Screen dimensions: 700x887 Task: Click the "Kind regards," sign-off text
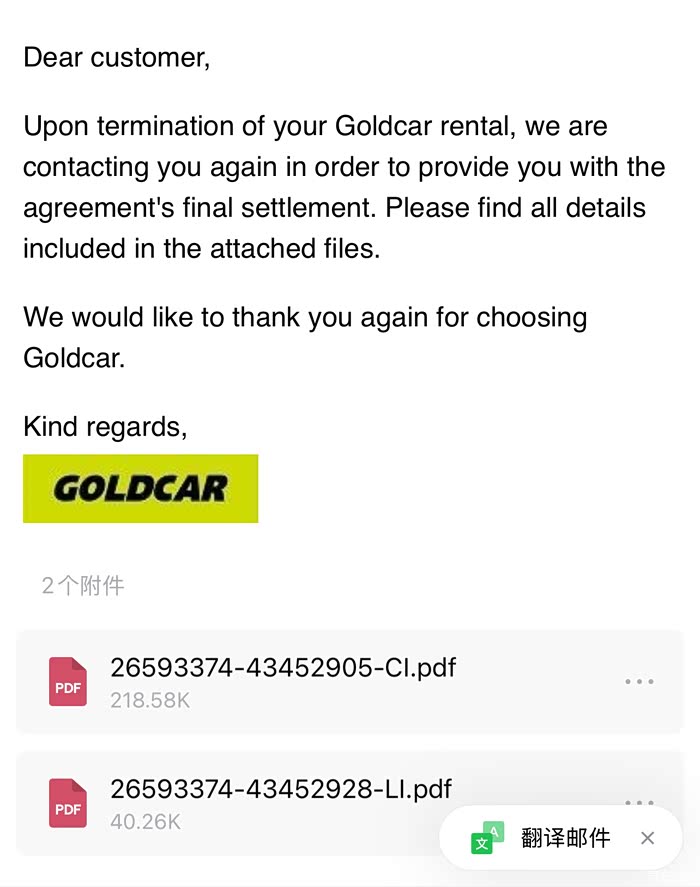click(x=105, y=427)
